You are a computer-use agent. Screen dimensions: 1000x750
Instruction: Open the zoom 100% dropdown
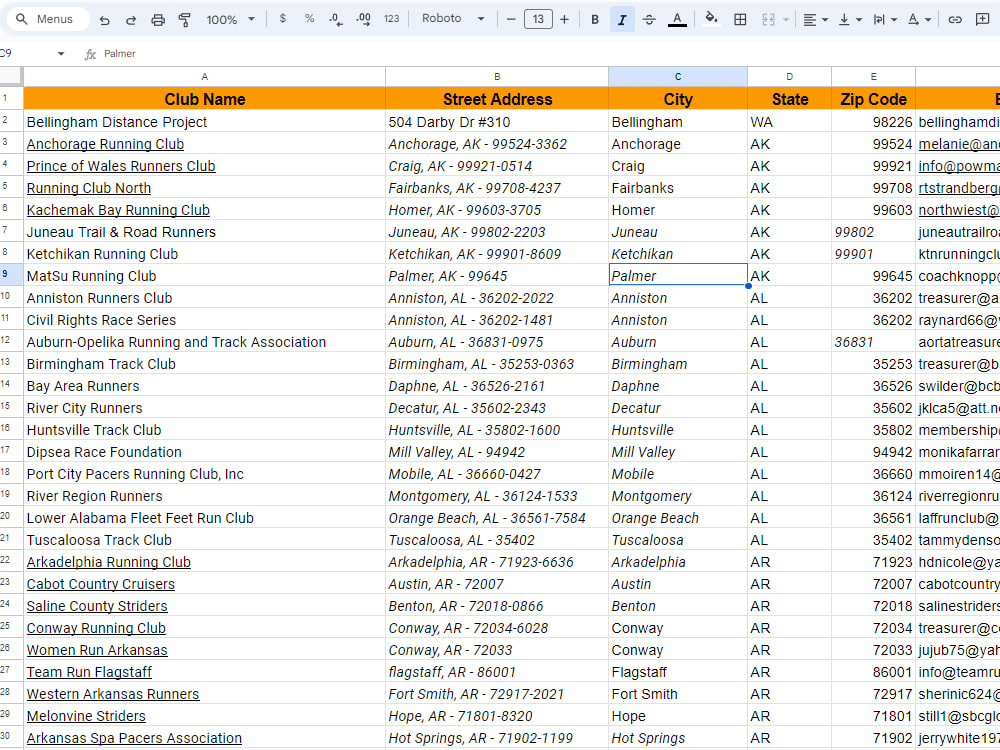click(230, 20)
